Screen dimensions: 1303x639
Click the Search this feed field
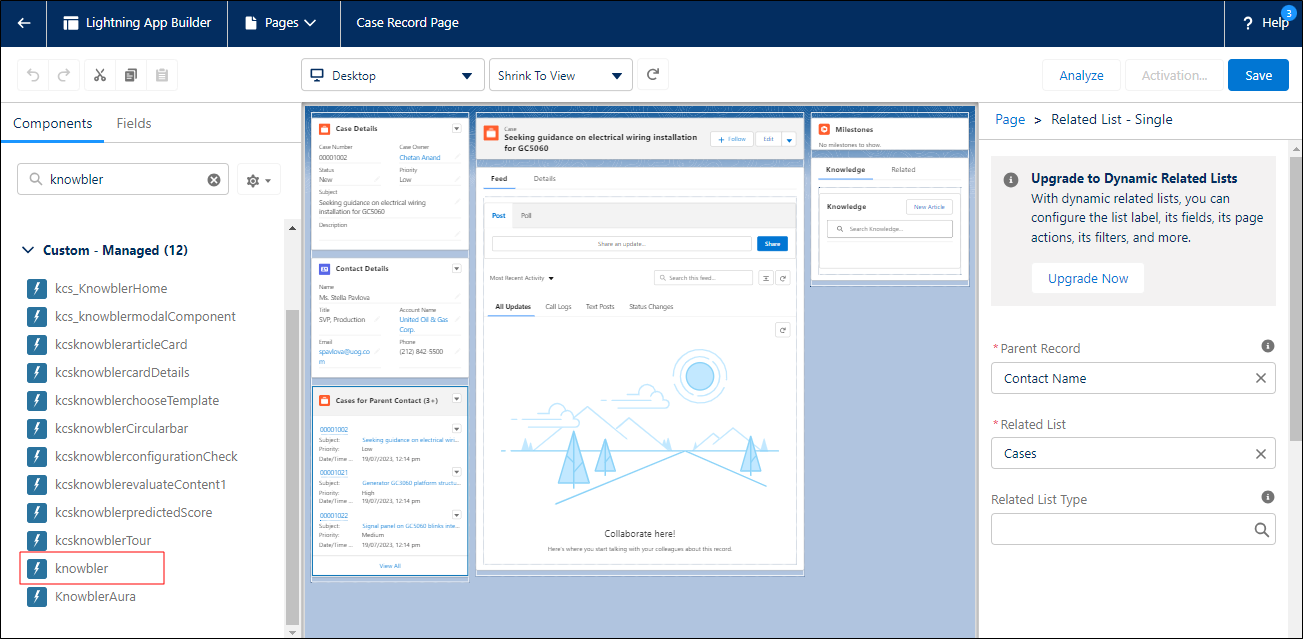[703, 278]
